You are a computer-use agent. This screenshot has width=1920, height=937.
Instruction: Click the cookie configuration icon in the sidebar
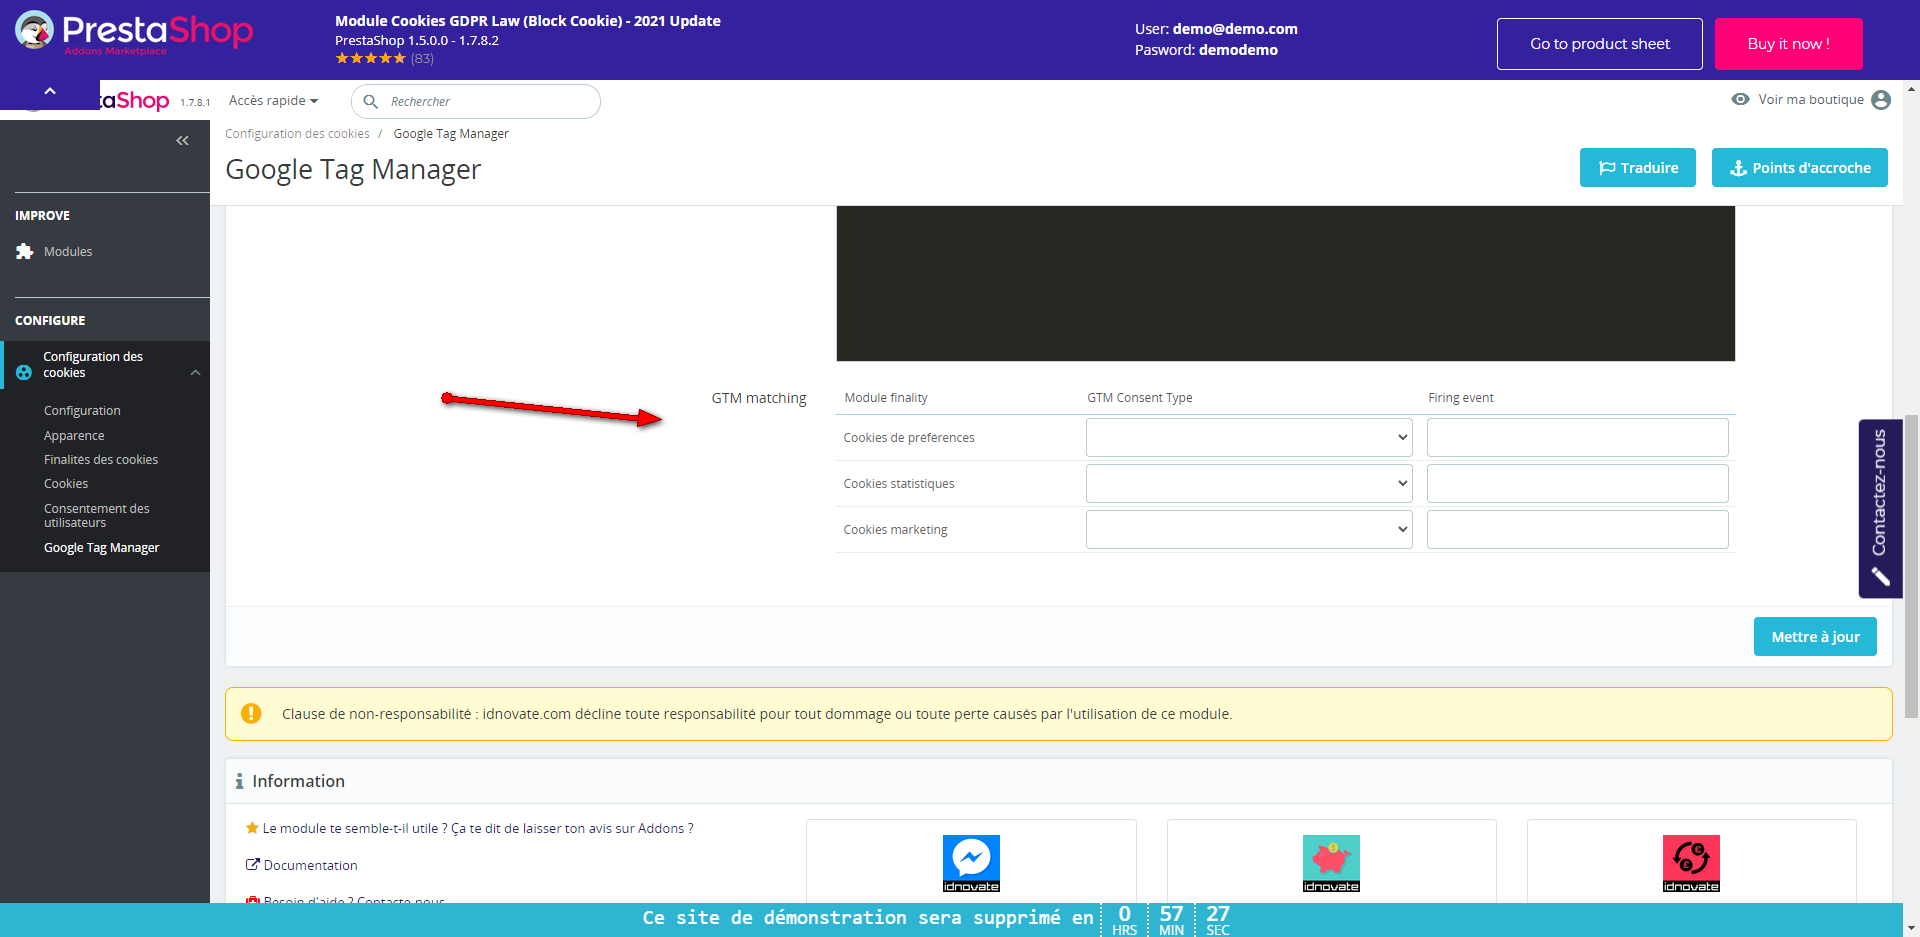tap(24, 372)
